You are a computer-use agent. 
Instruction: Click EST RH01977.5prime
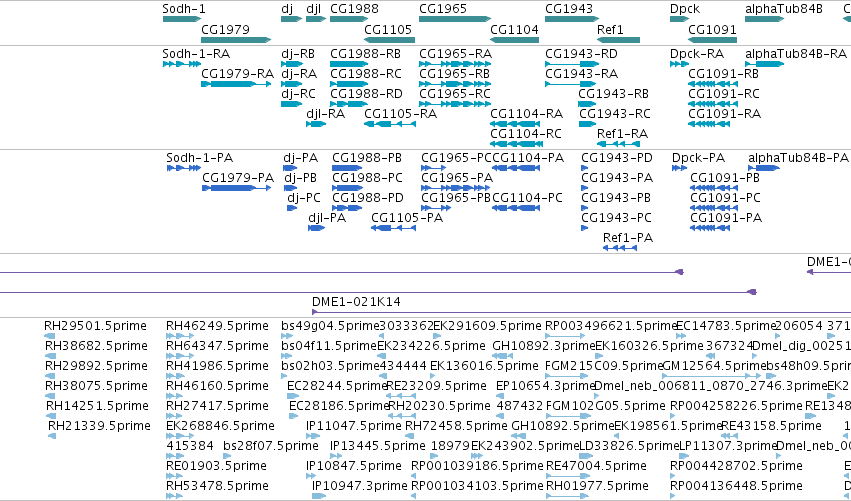click(597, 486)
